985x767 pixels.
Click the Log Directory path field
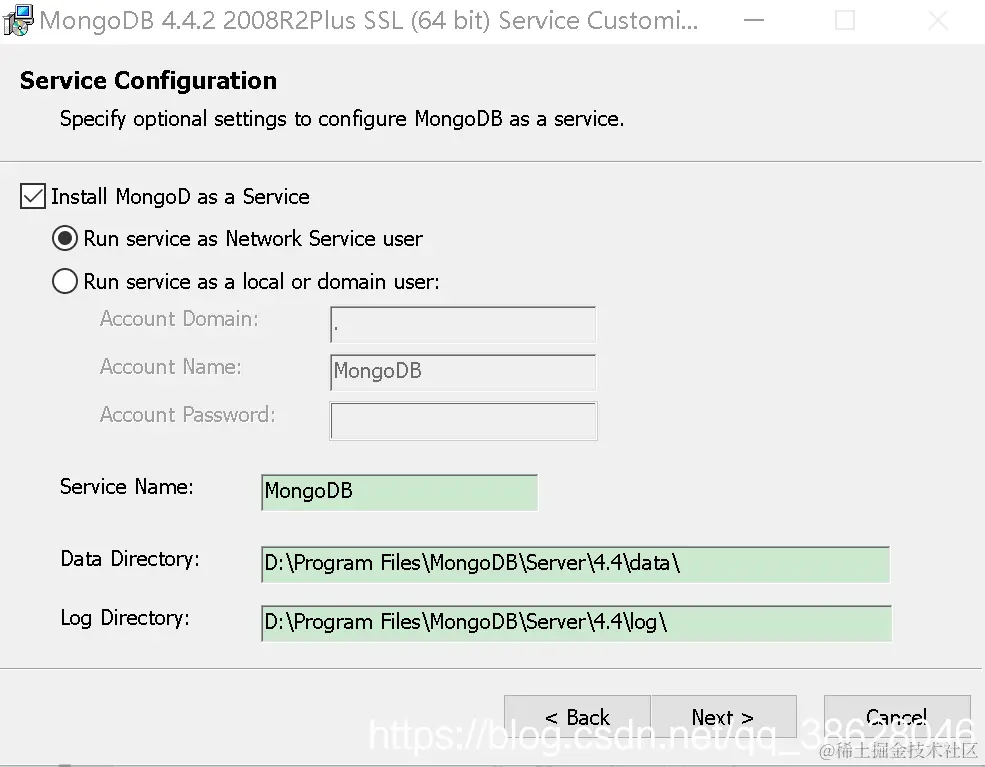click(x=576, y=623)
